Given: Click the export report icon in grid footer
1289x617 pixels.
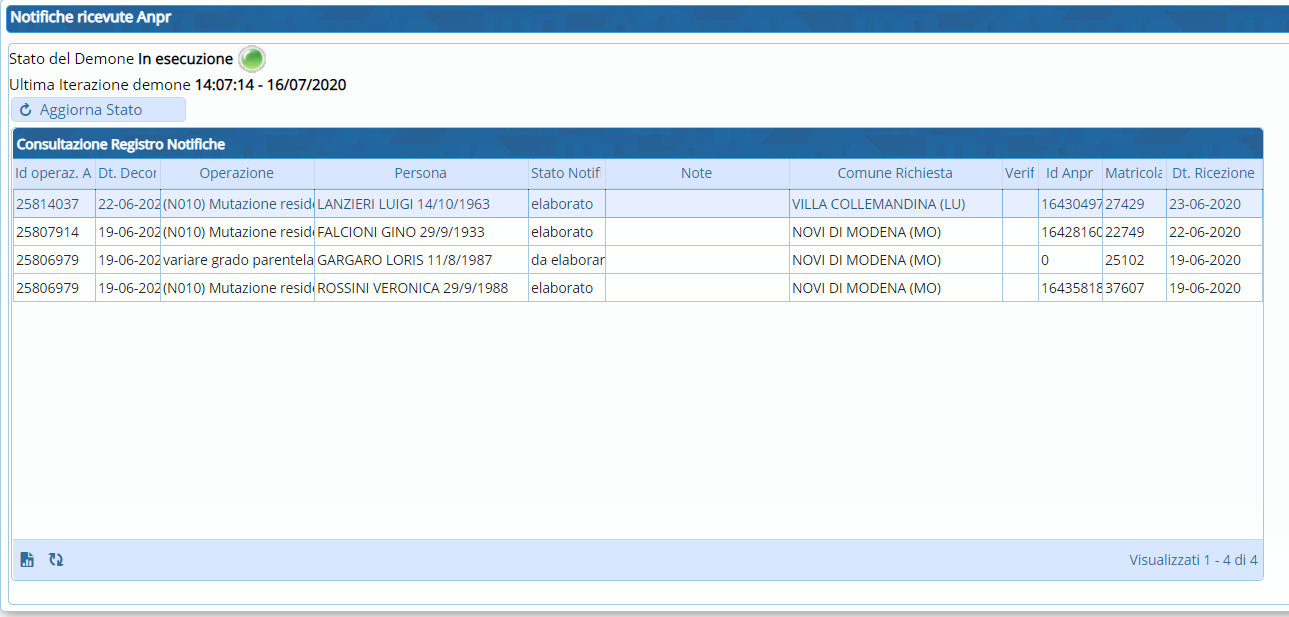Looking at the screenshot, I should point(27,560).
